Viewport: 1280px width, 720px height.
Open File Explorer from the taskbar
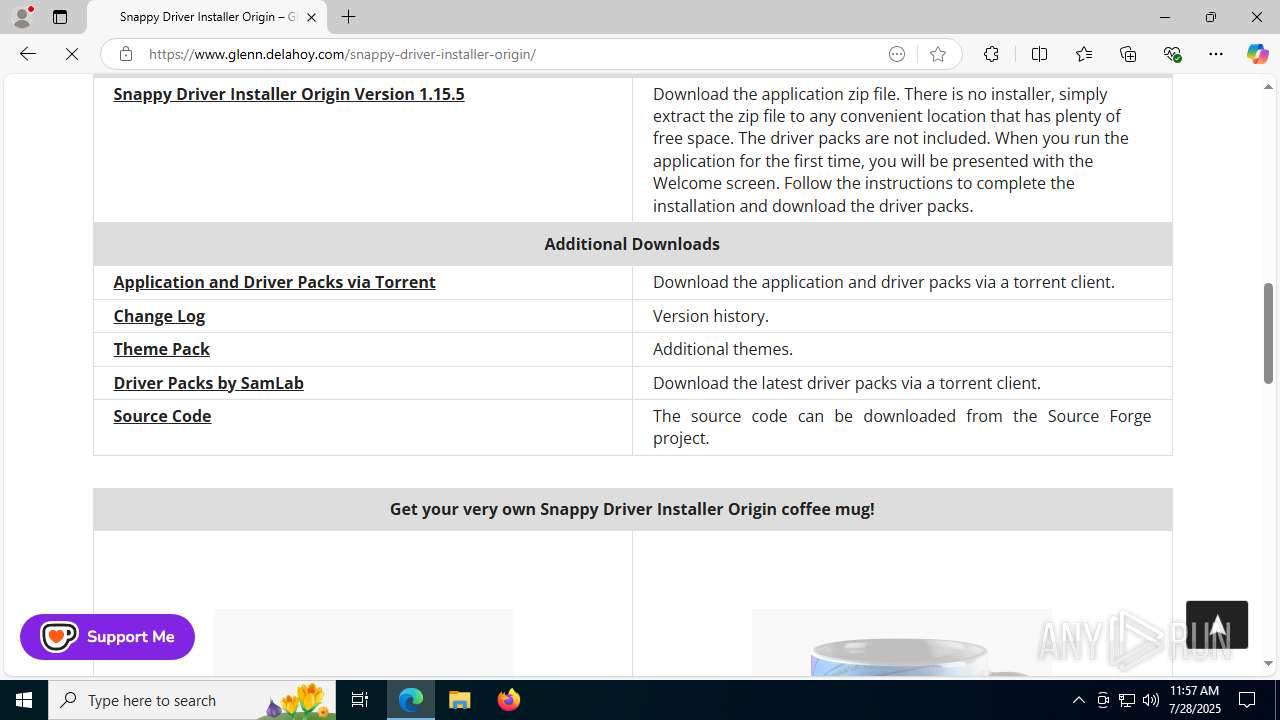coord(460,700)
